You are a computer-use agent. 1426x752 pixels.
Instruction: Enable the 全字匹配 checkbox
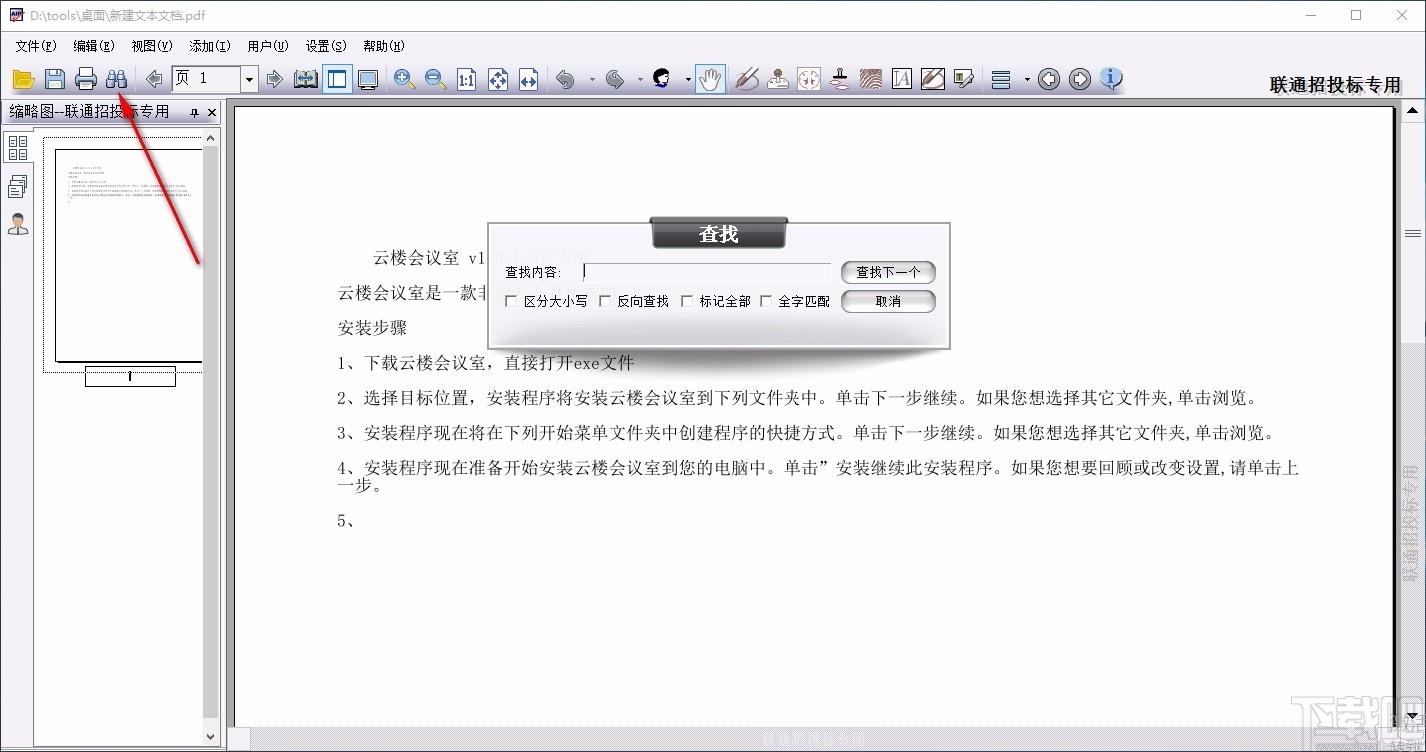(767, 301)
